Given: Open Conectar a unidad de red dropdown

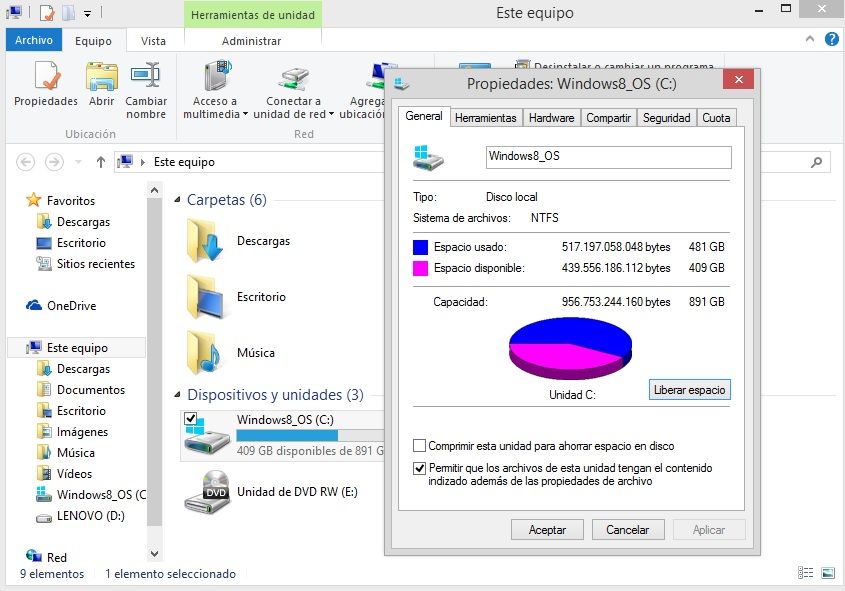Looking at the screenshot, I should [x=331, y=114].
